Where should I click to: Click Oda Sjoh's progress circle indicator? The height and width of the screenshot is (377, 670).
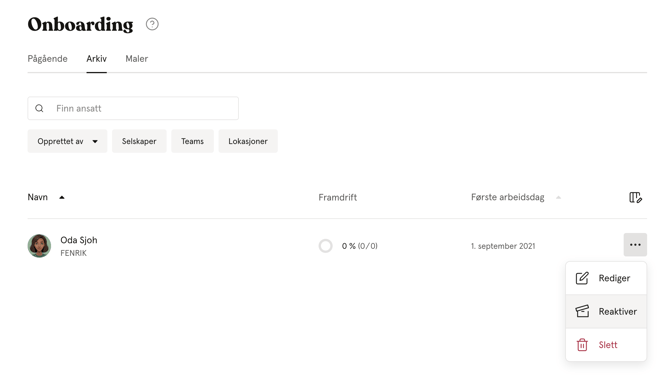[x=326, y=246]
